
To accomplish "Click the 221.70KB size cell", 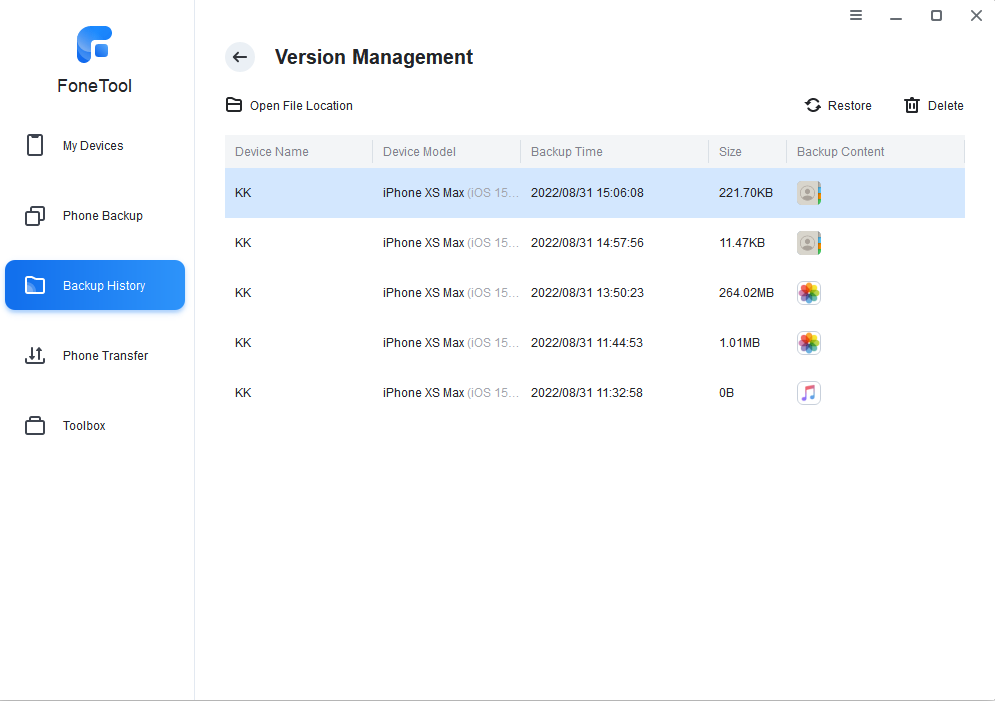I will click(x=746, y=193).
